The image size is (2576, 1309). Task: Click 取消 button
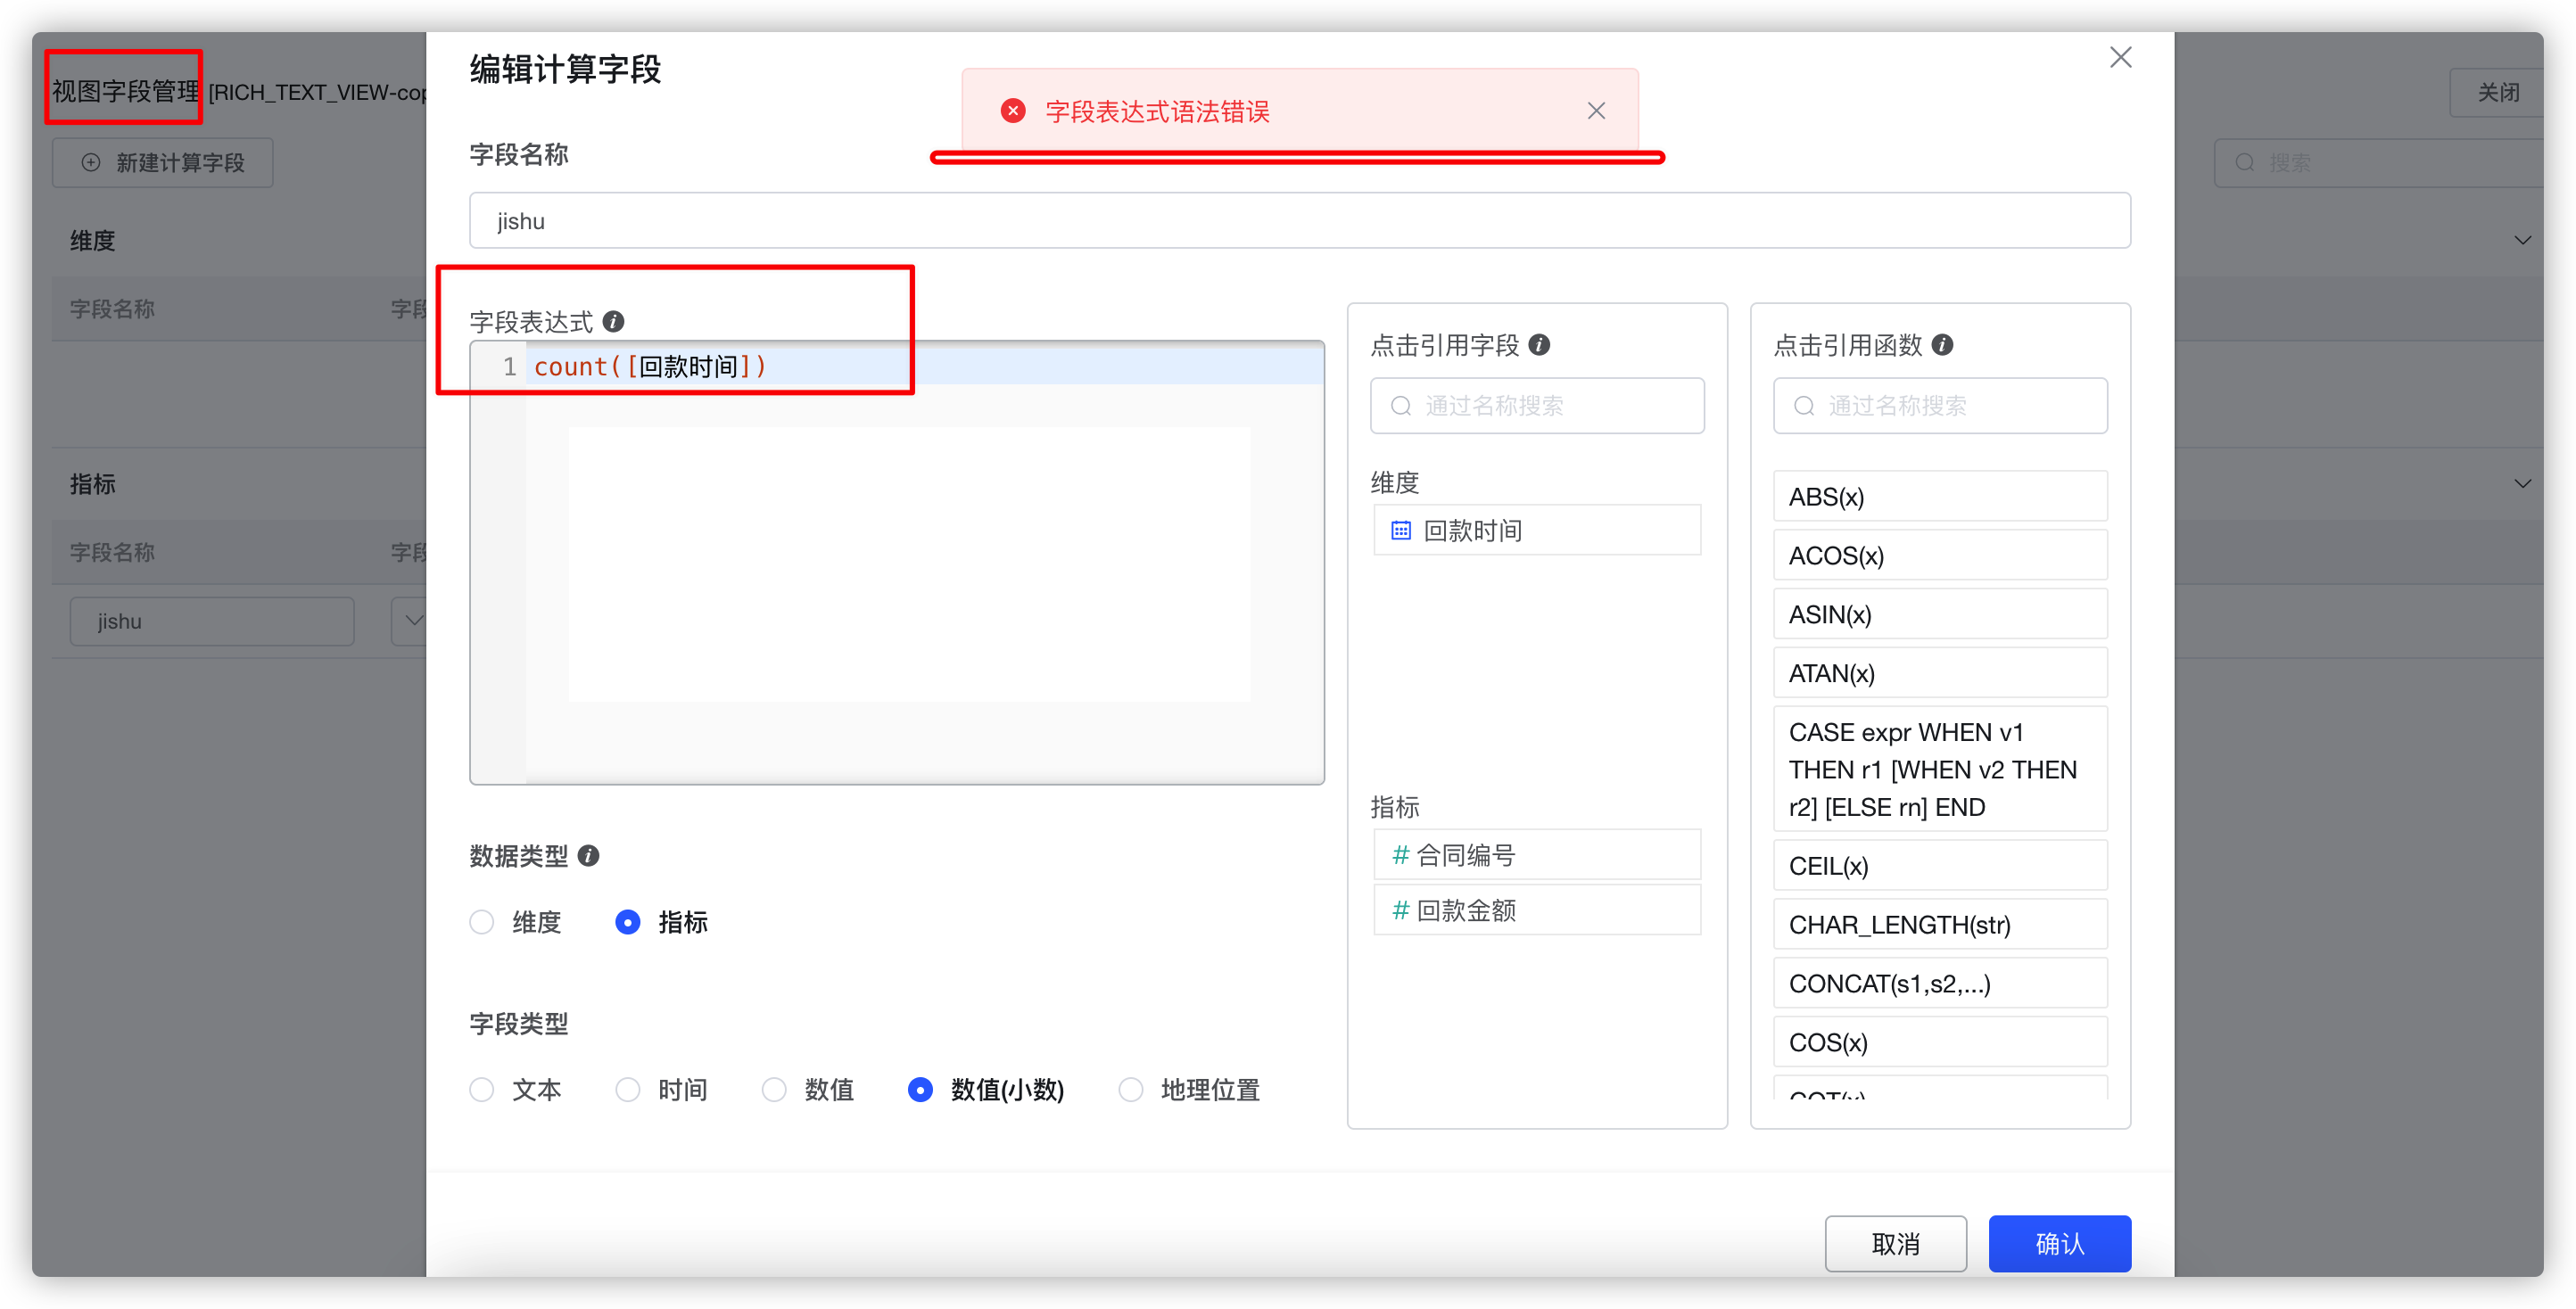point(1896,1244)
